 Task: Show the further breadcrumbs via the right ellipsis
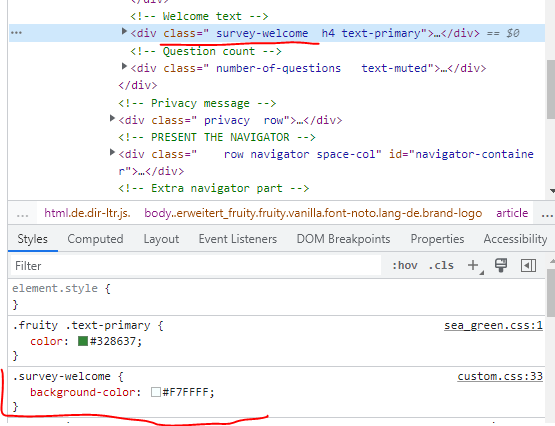[547, 214]
